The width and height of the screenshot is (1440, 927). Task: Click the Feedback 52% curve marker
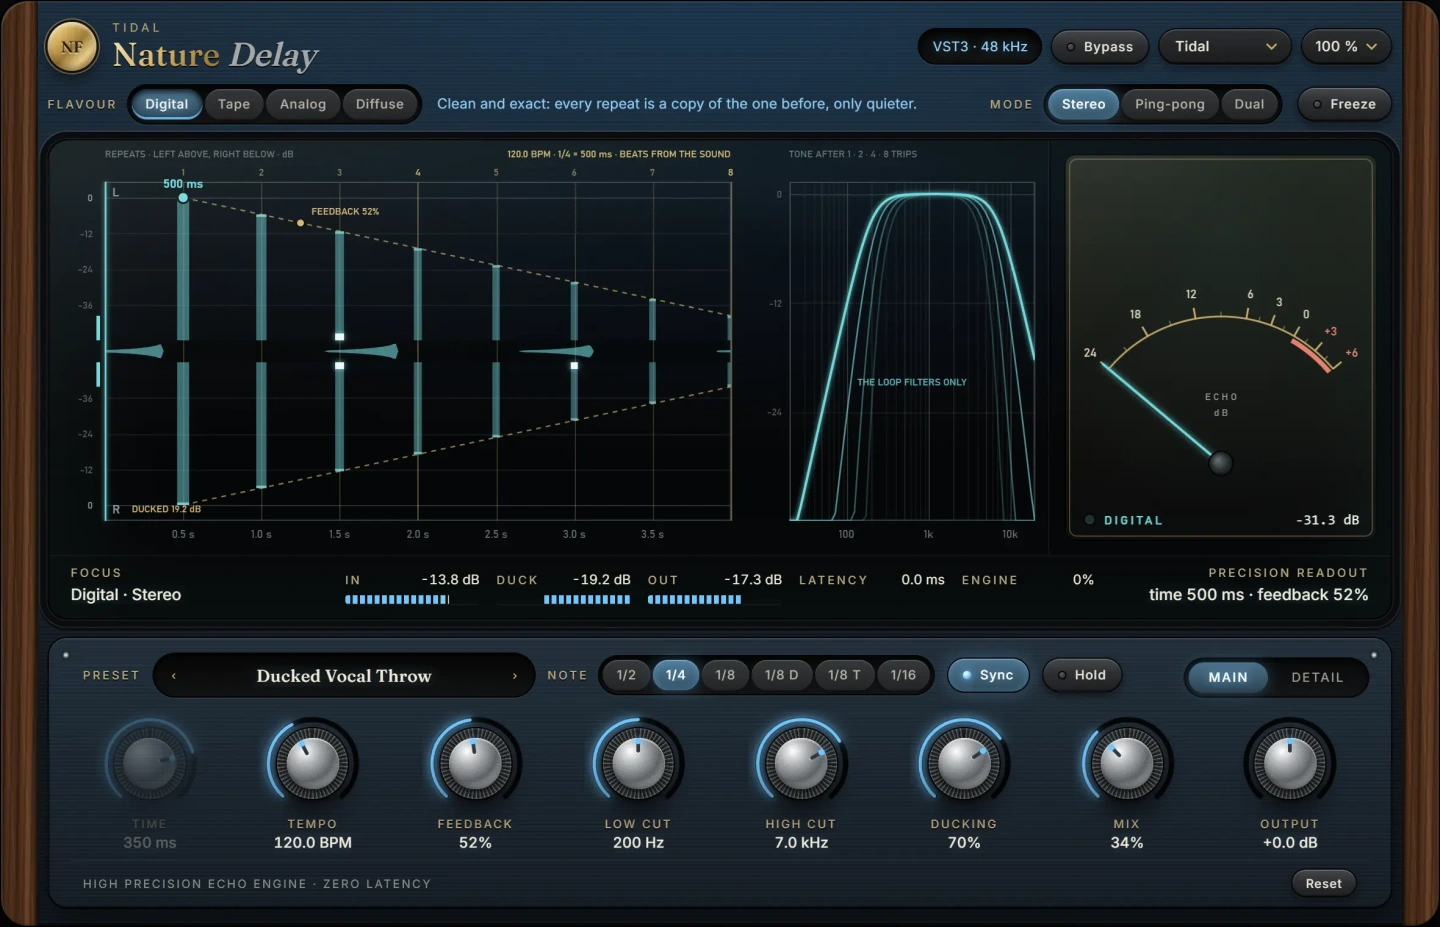300,223
